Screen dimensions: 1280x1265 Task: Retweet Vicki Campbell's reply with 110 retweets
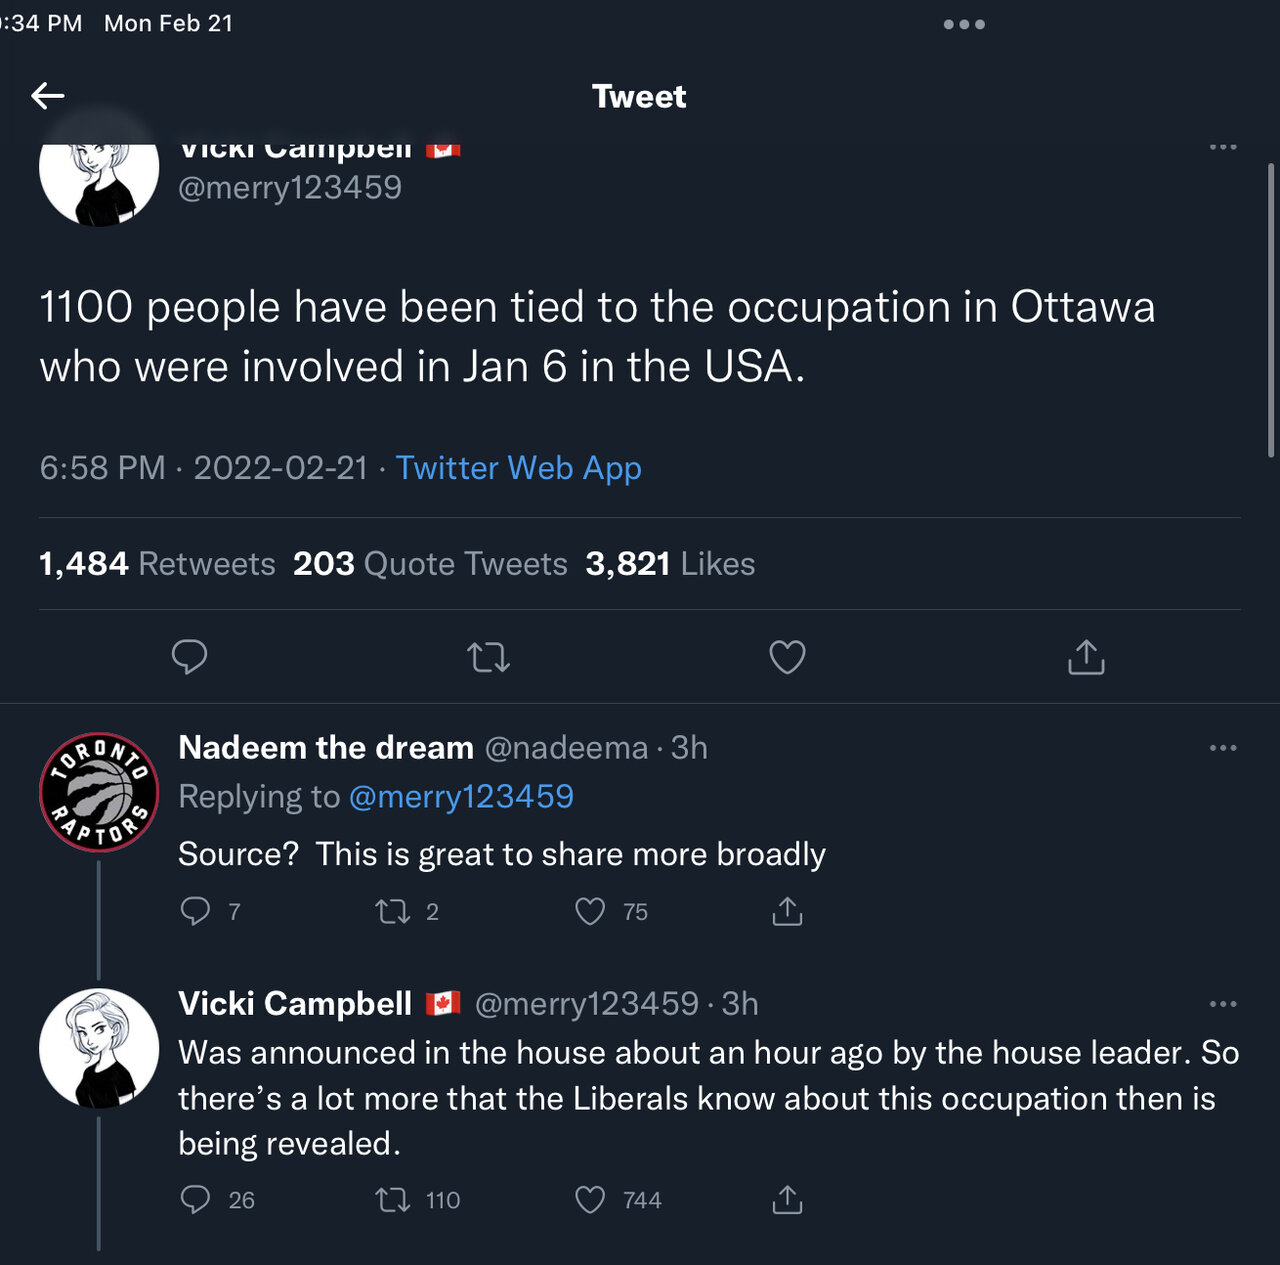[x=393, y=1200]
